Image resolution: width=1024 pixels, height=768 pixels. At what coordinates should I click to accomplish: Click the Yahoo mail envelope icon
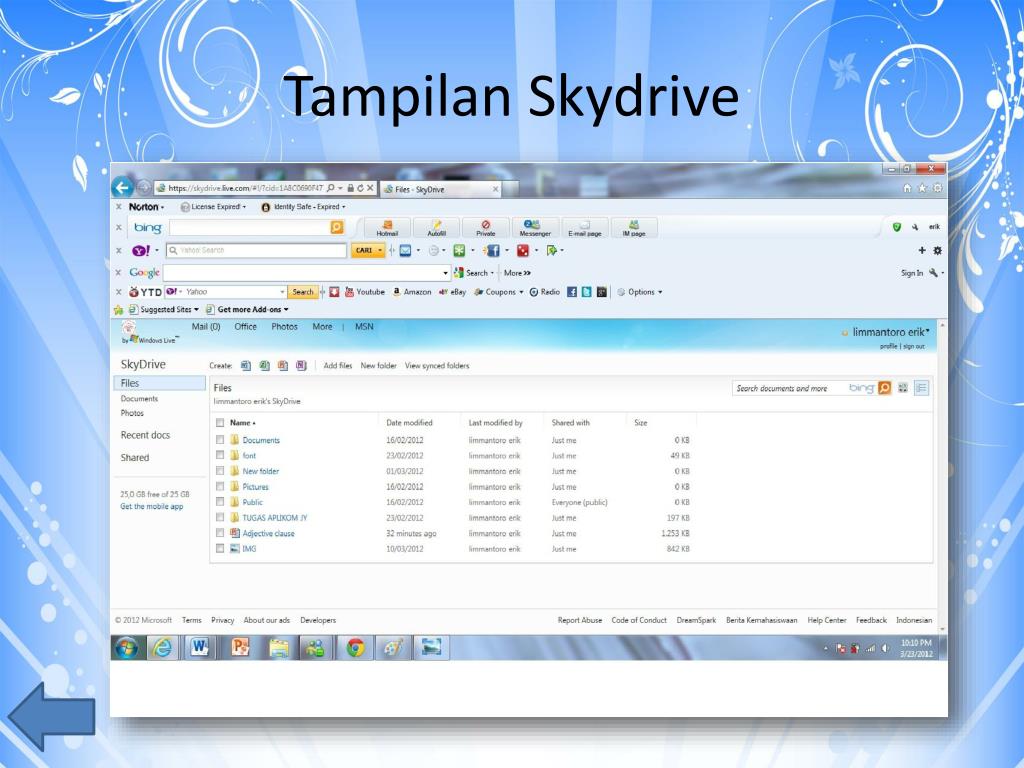[x=406, y=250]
